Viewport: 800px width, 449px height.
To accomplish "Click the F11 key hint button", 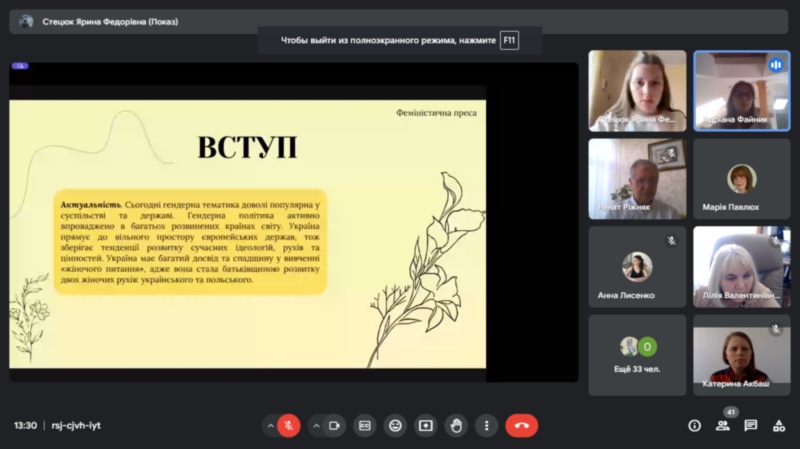I will click(x=510, y=40).
